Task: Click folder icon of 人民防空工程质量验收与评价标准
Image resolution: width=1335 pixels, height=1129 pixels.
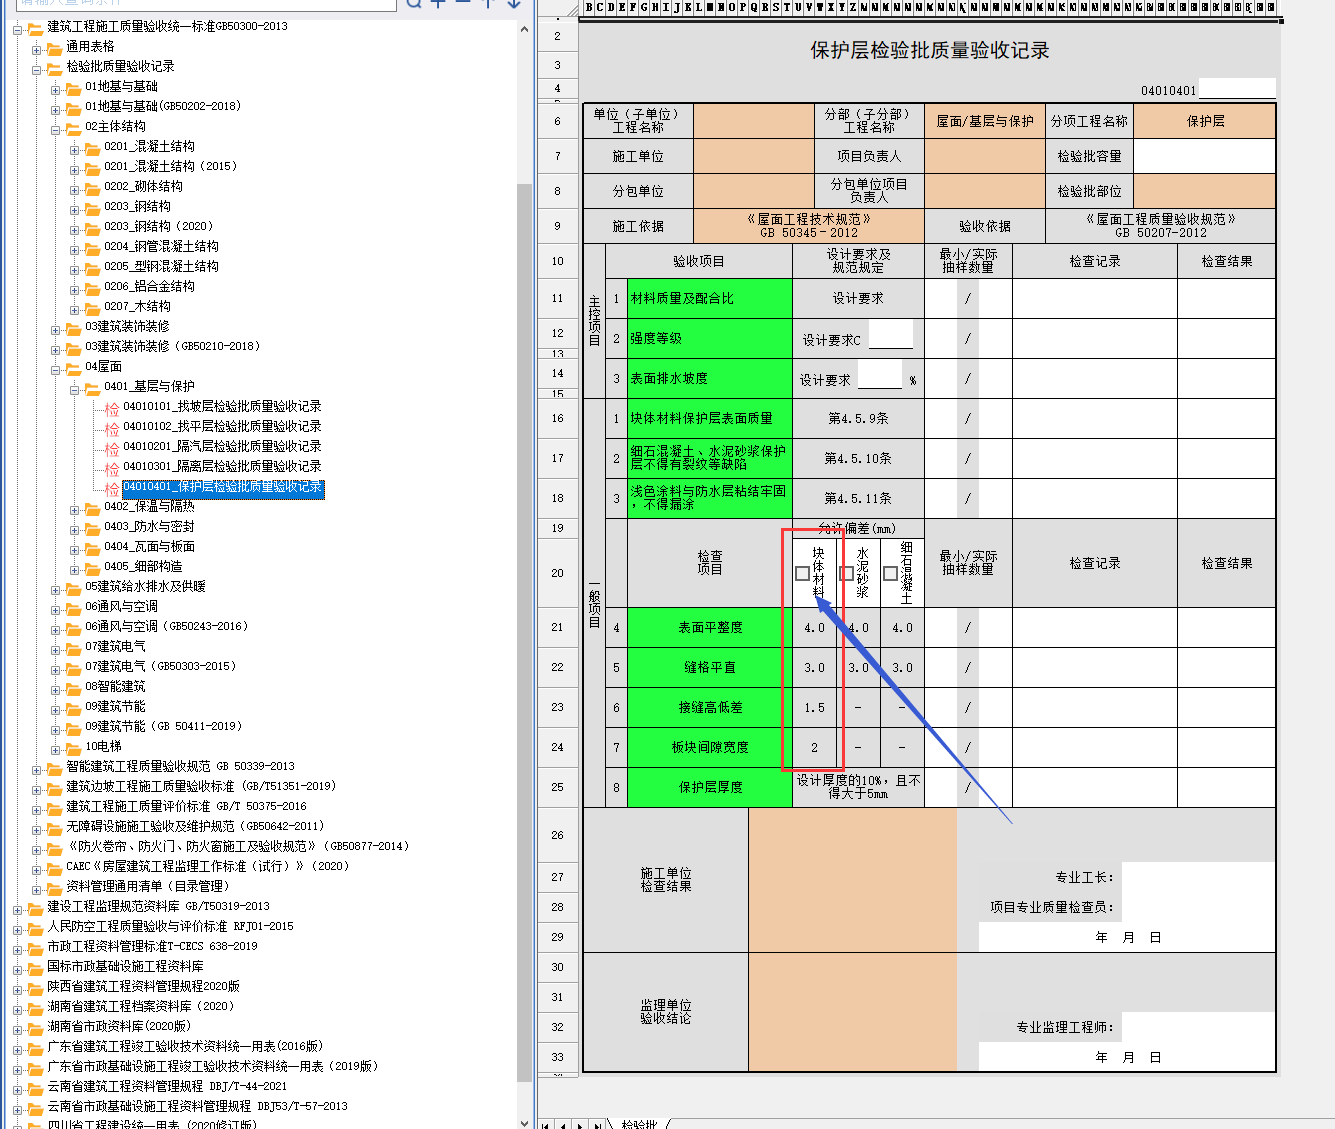Action: [35, 927]
